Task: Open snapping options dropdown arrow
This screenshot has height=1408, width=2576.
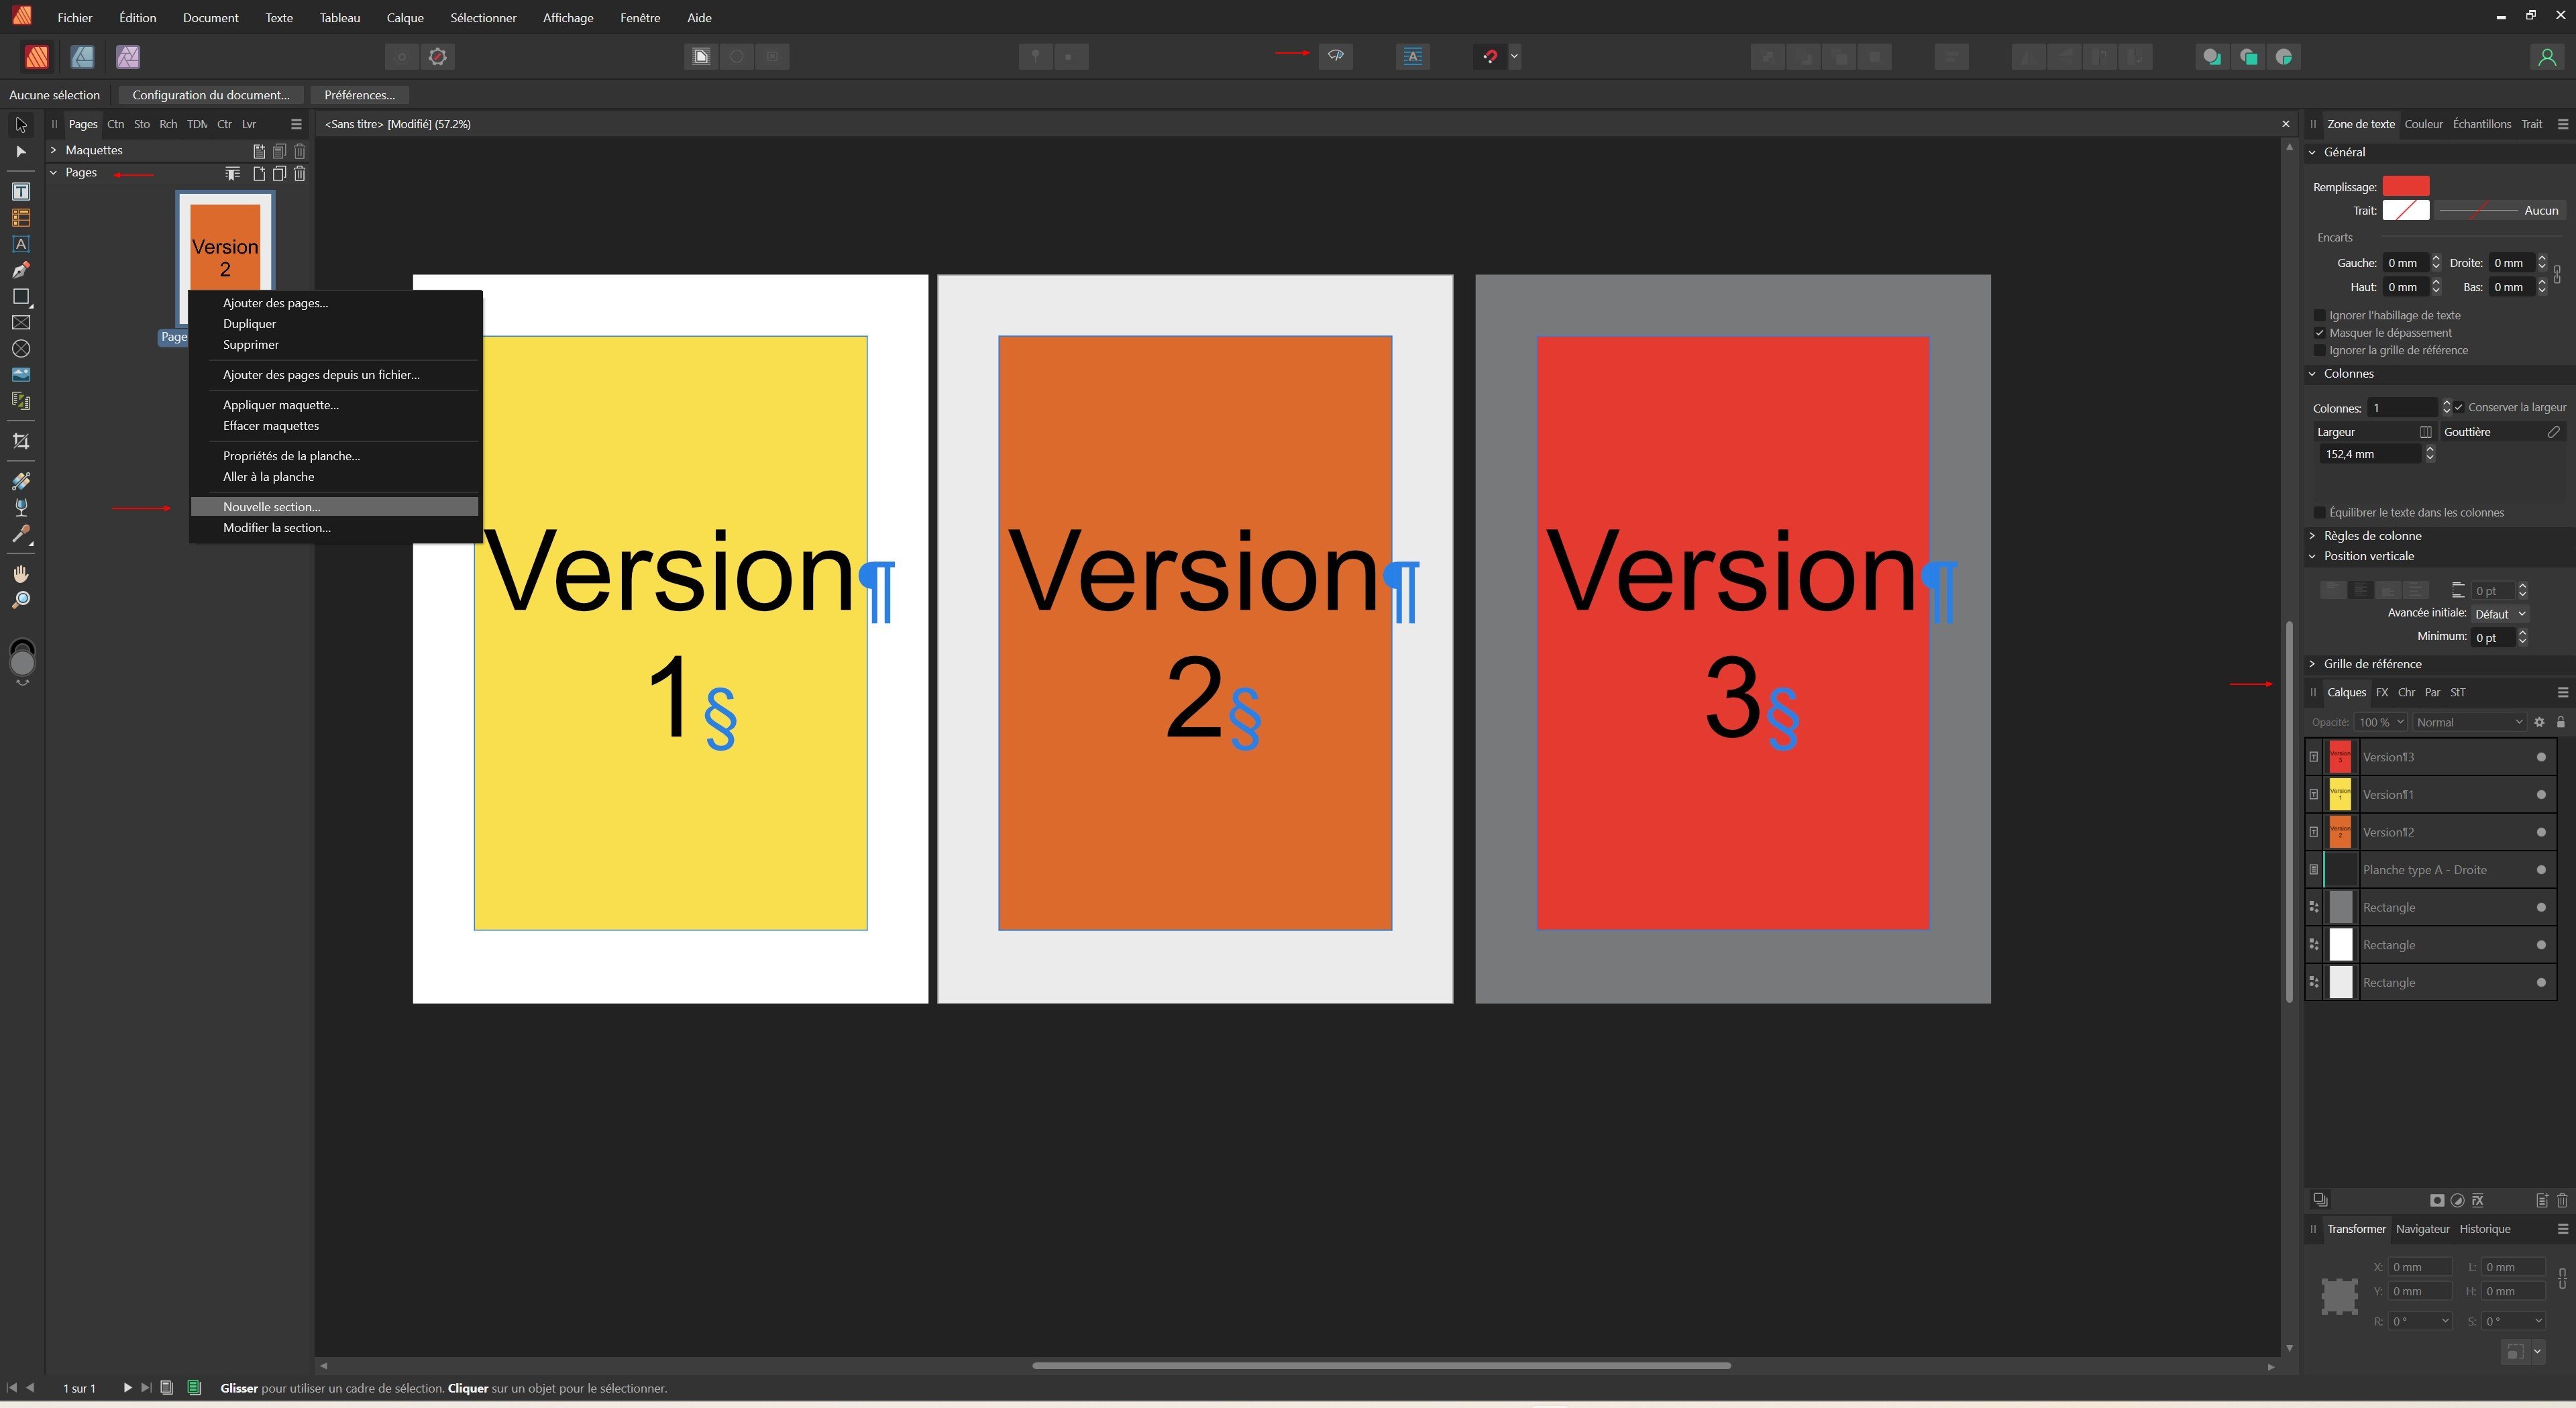Action: click(x=1514, y=56)
